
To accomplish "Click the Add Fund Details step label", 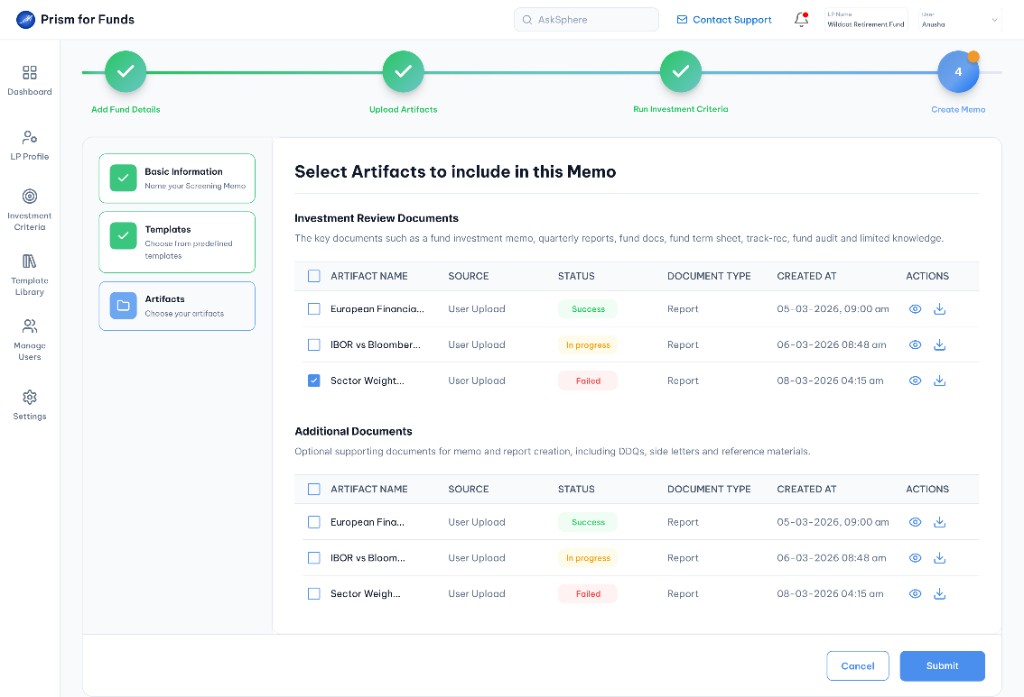I will (x=125, y=110).
